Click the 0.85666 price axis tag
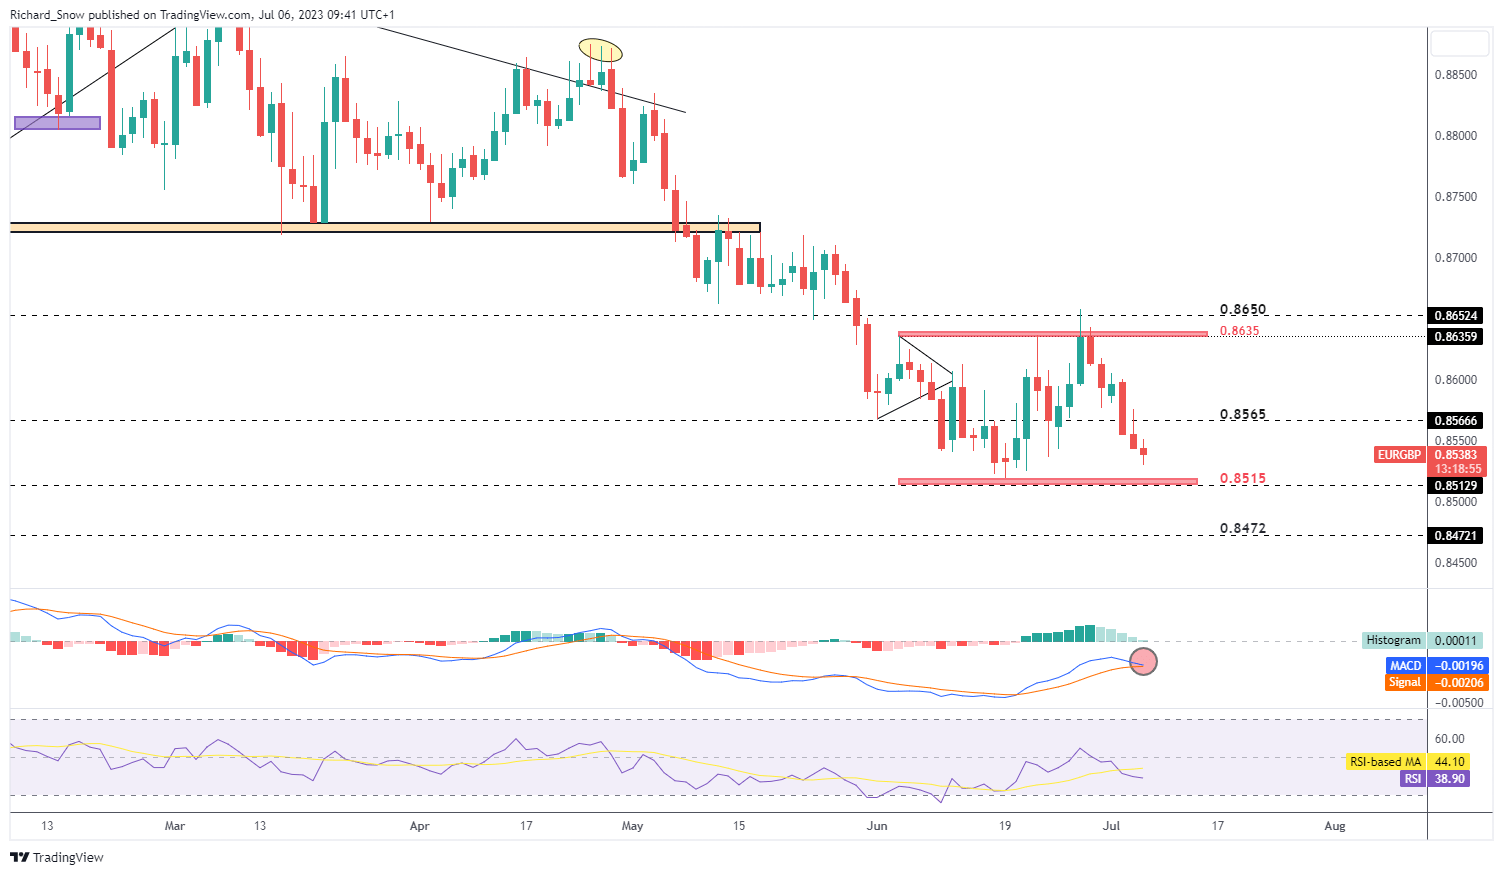 coord(1456,421)
